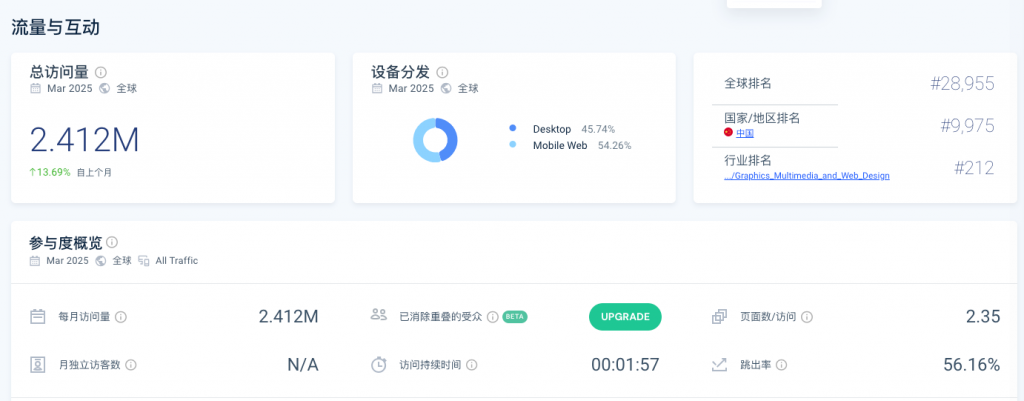Viewport: 1024px width, 401px height.
Task: Click info icon next to 设备分发
Action: (x=442, y=72)
